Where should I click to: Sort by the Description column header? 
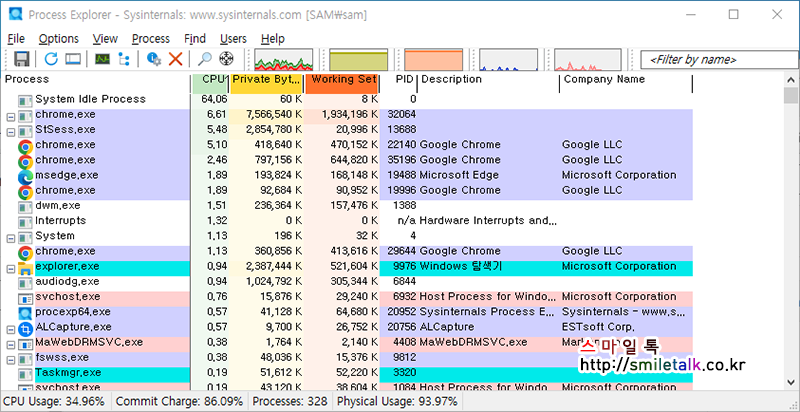489,83
